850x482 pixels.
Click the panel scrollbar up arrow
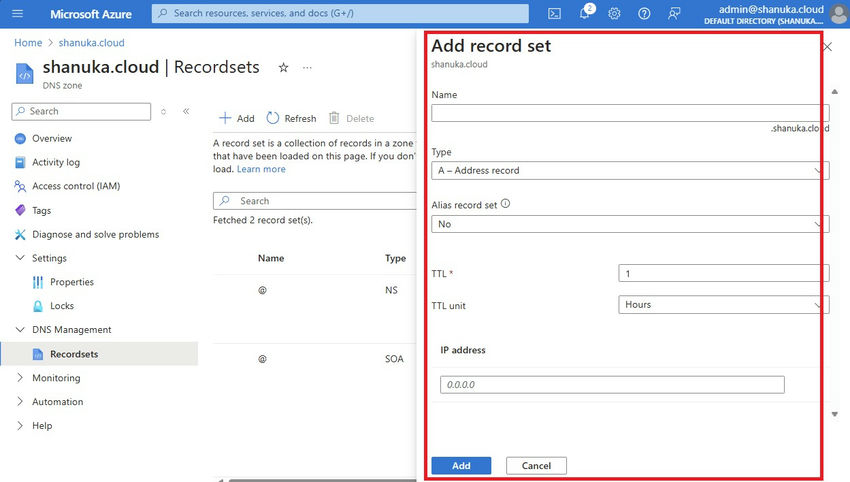(835, 92)
